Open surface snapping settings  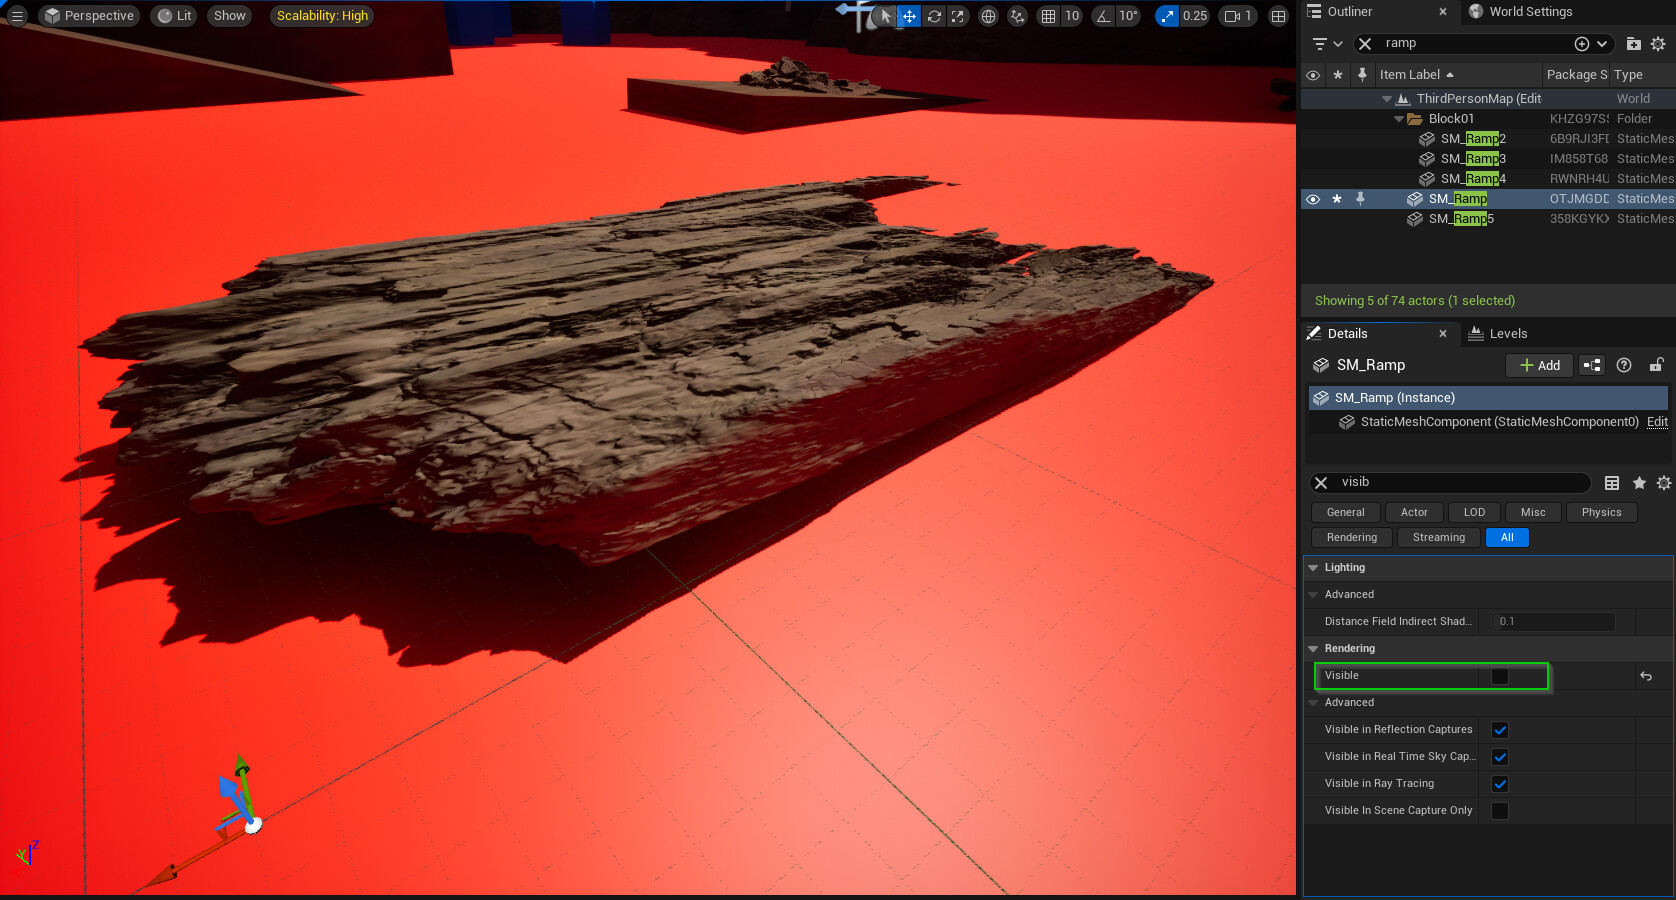point(1017,16)
